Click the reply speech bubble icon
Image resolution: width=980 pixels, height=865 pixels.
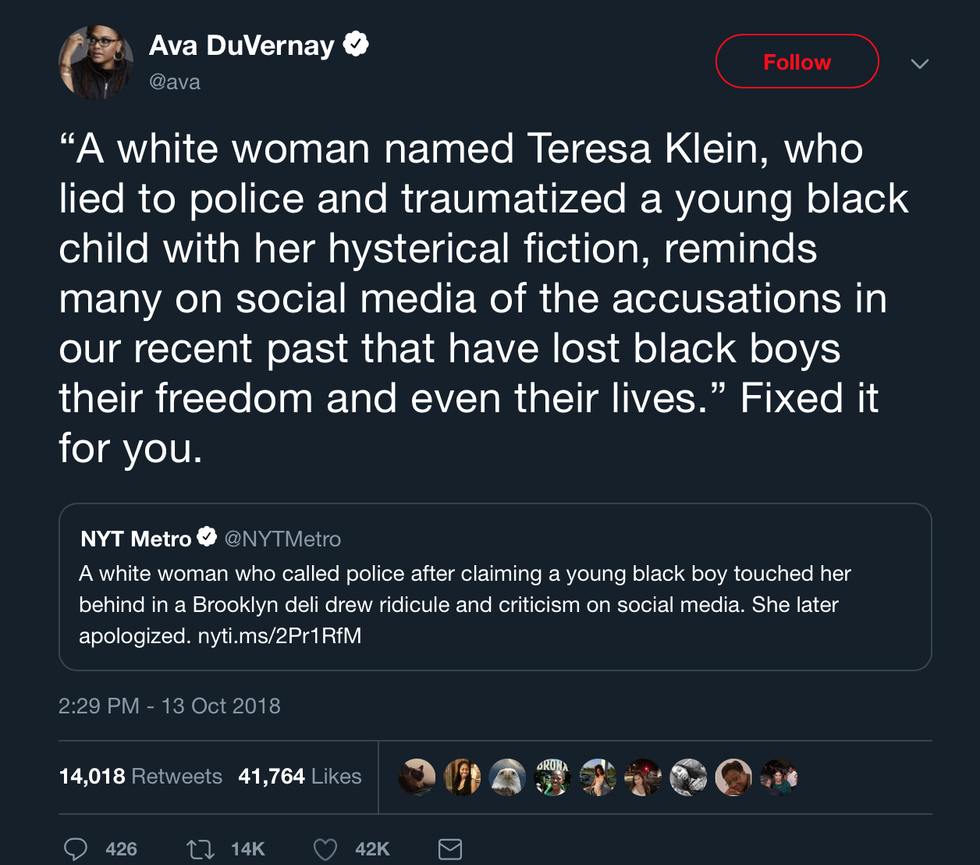[x=76, y=849]
